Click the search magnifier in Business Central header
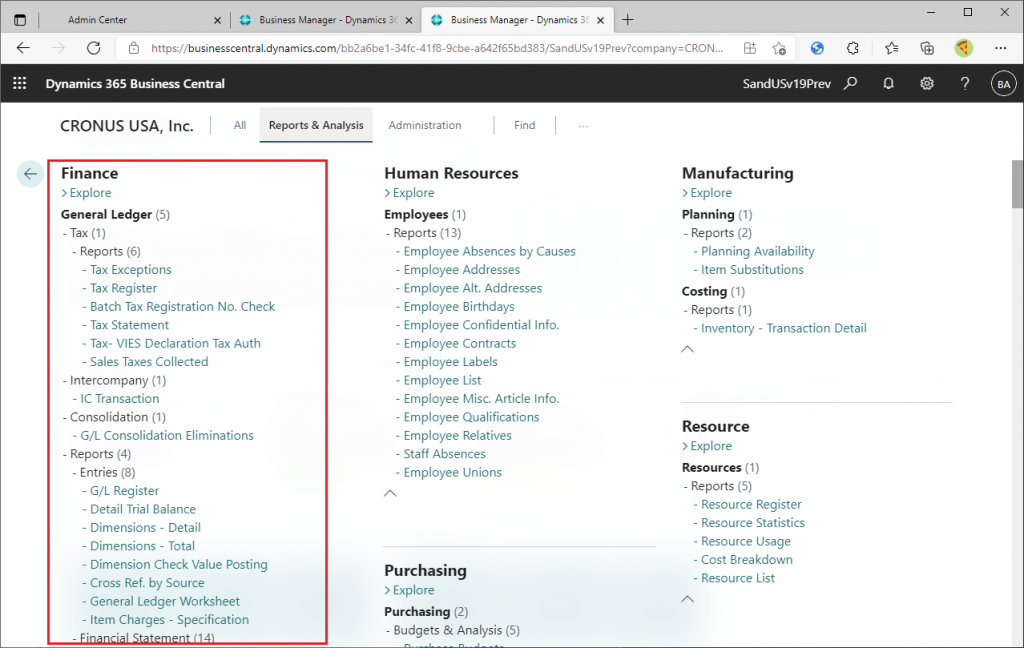 pyautogui.click(x=850, y=83)
